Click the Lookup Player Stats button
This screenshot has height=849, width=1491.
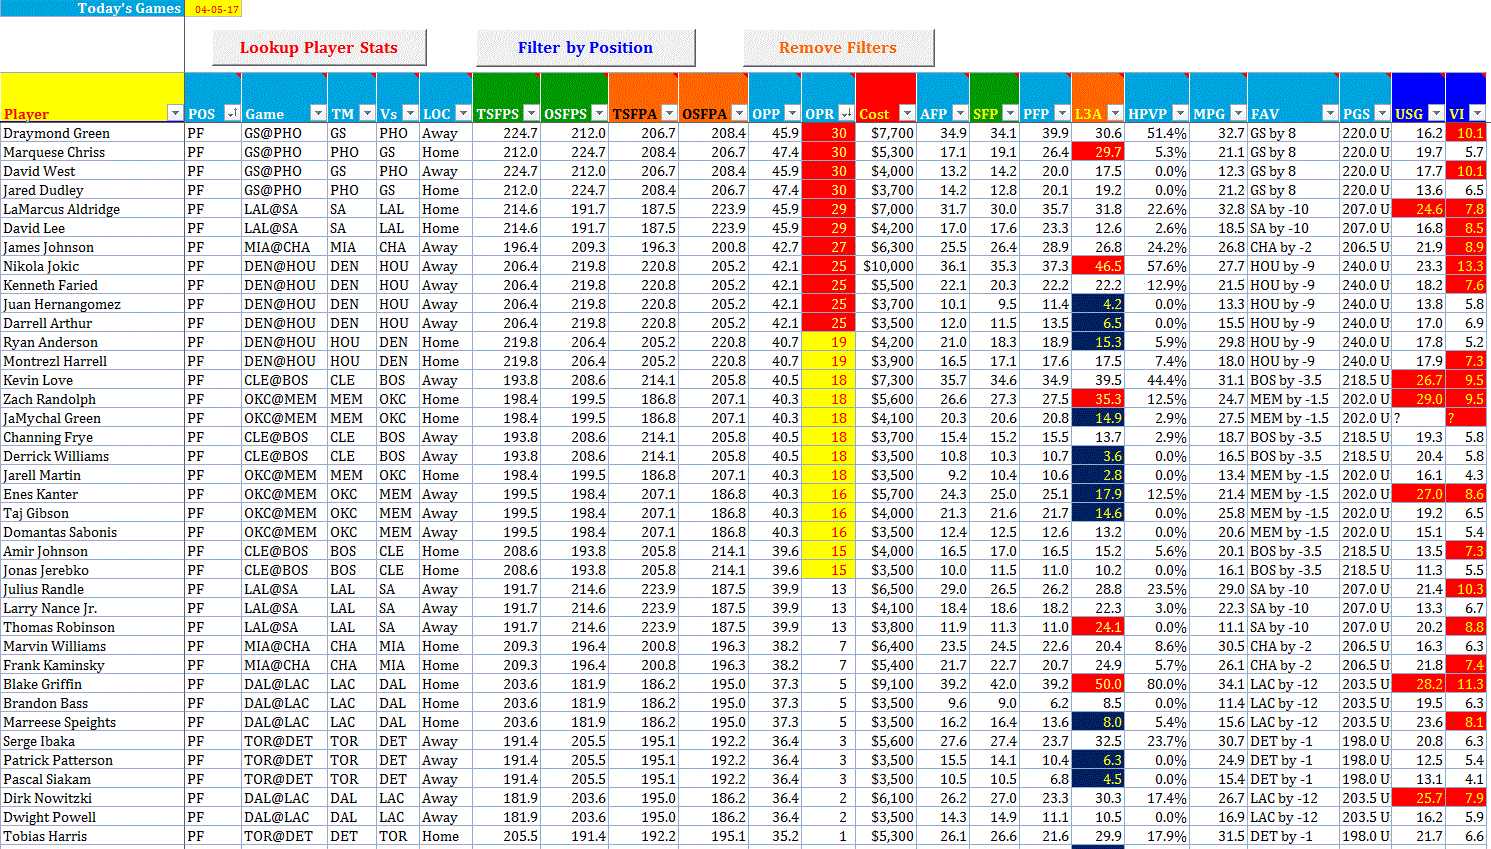coord(319,47)
